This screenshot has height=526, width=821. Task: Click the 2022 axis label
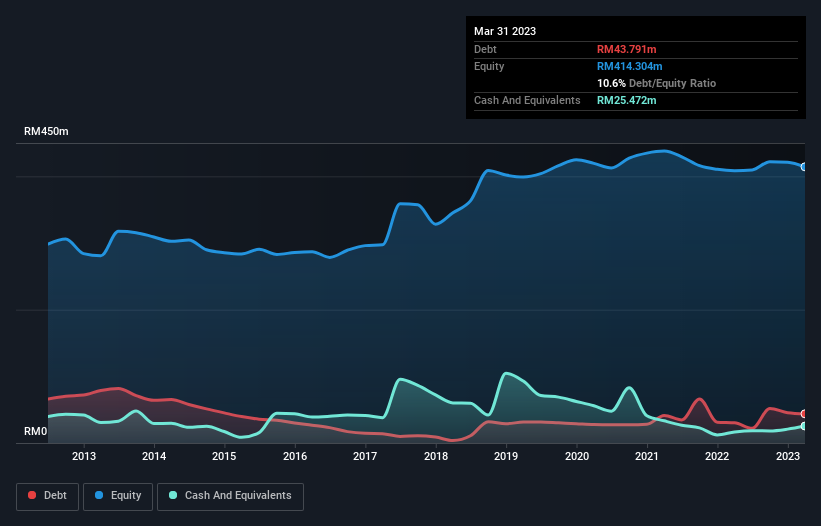tap(717, 456)
